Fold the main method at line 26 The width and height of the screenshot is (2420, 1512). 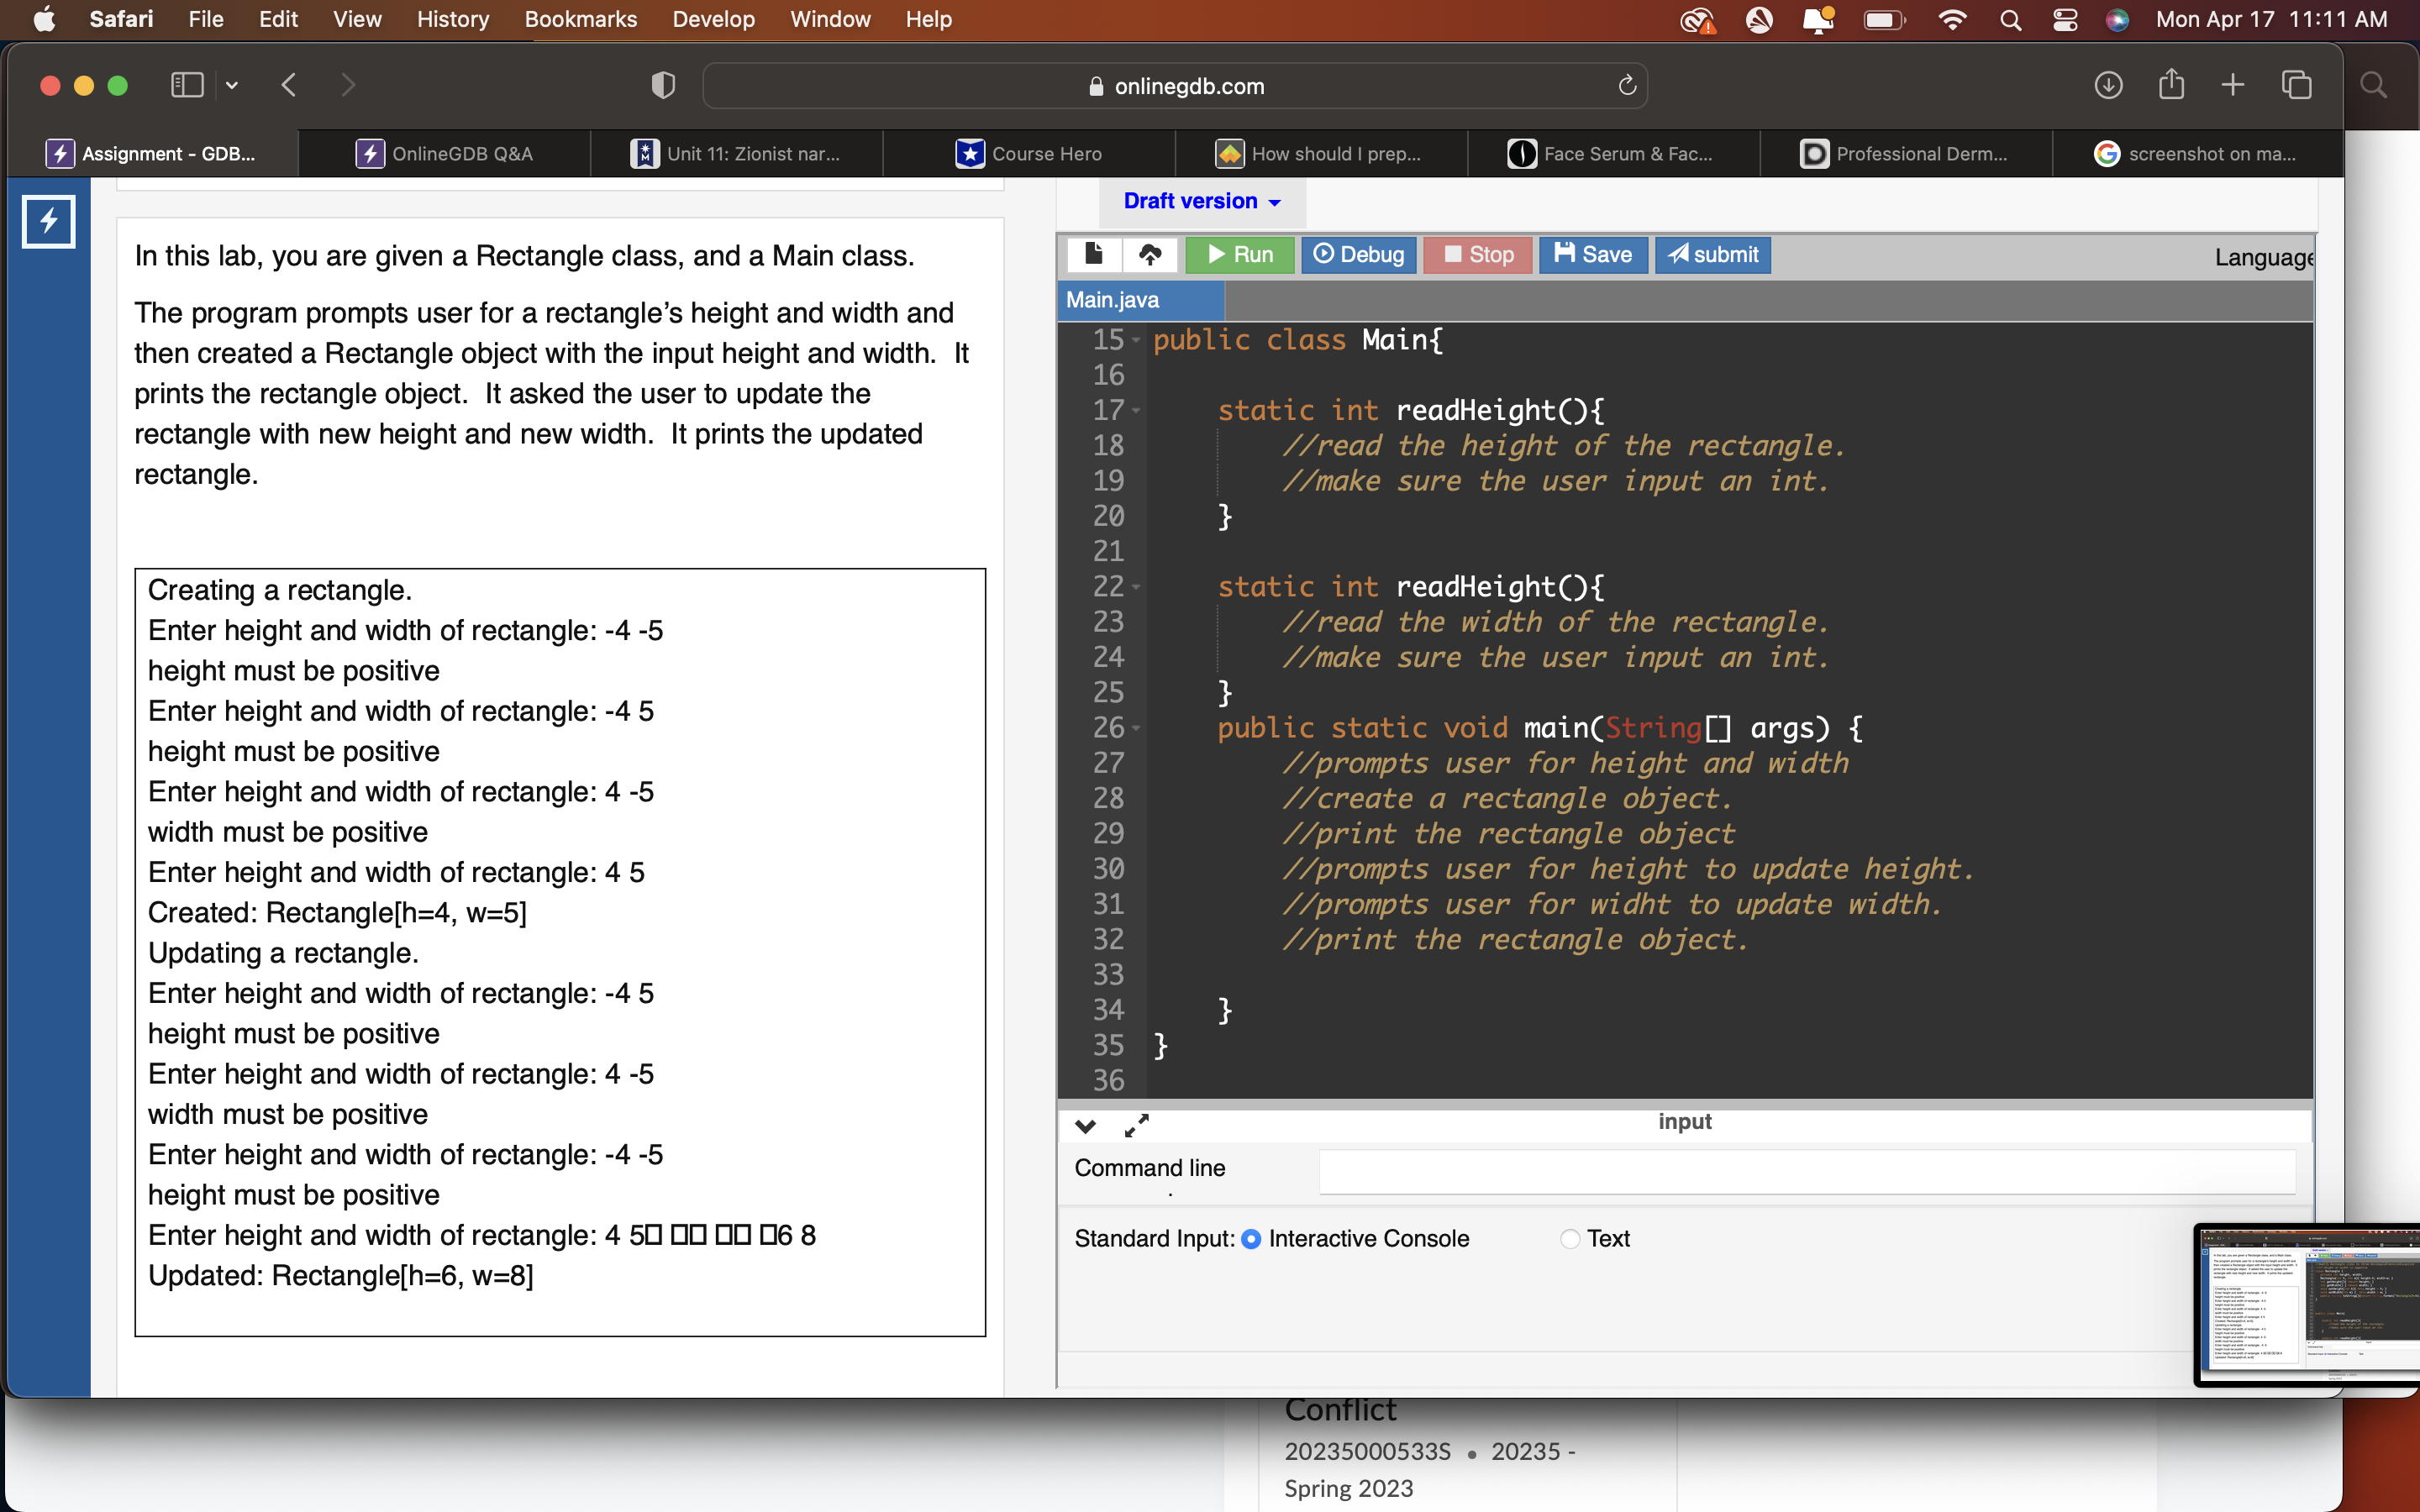1136,728
